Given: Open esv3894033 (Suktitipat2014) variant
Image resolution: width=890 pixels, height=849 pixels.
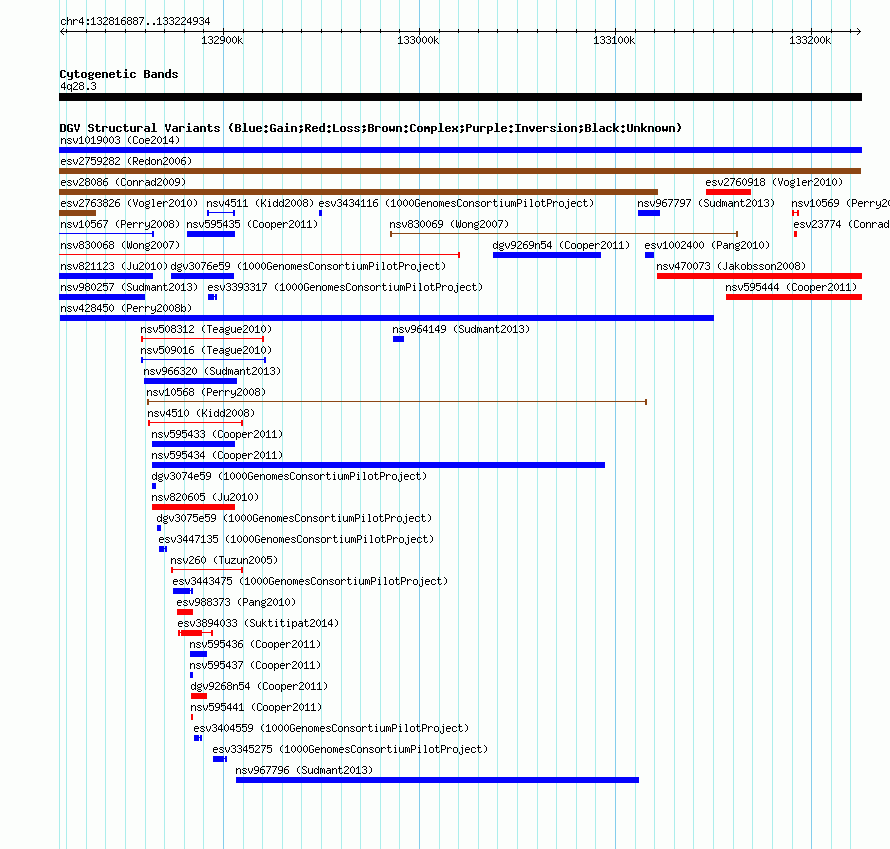Looking at the screenshot, I should (x=258, y=623).
